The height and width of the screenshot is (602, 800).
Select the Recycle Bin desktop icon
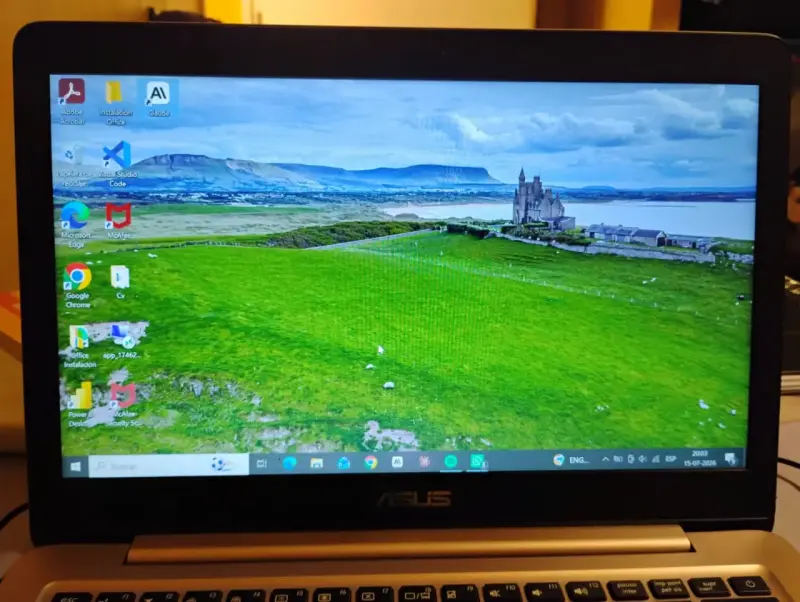click(x=72, y=165)
